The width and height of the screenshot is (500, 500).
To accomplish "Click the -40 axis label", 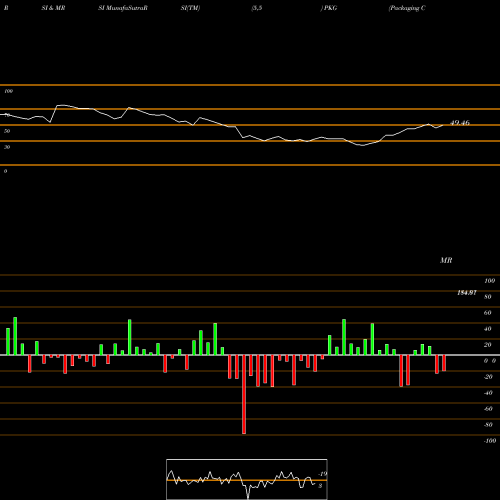I will point(488,393).
